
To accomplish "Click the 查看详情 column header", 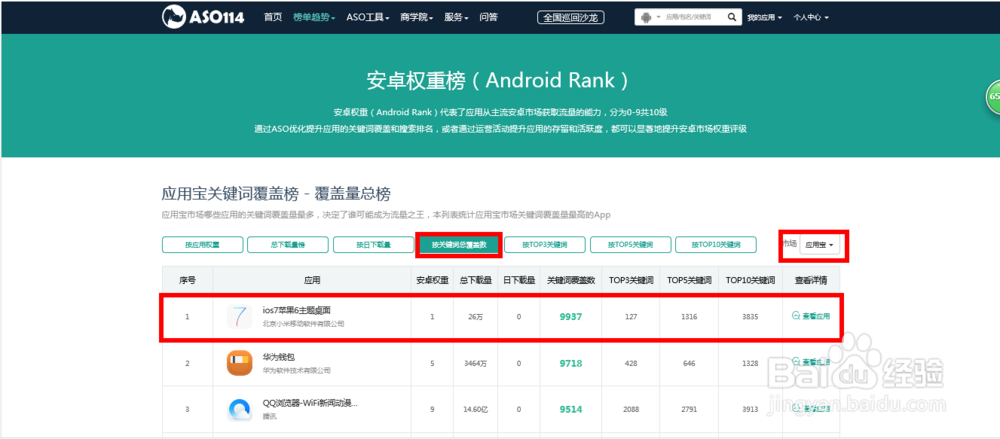I will tap(811, 280).
